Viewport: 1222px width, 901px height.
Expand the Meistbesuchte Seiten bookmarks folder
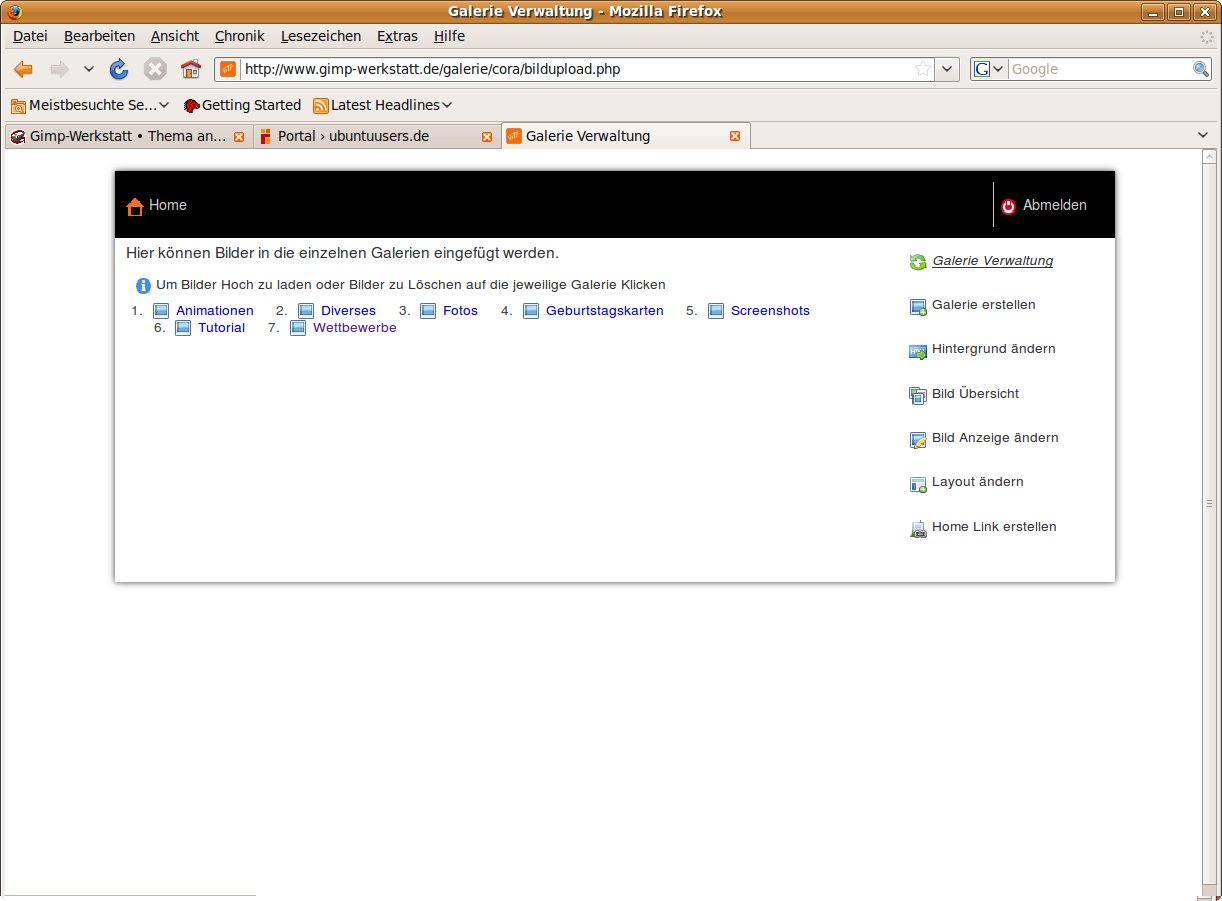tap(90, 105)
